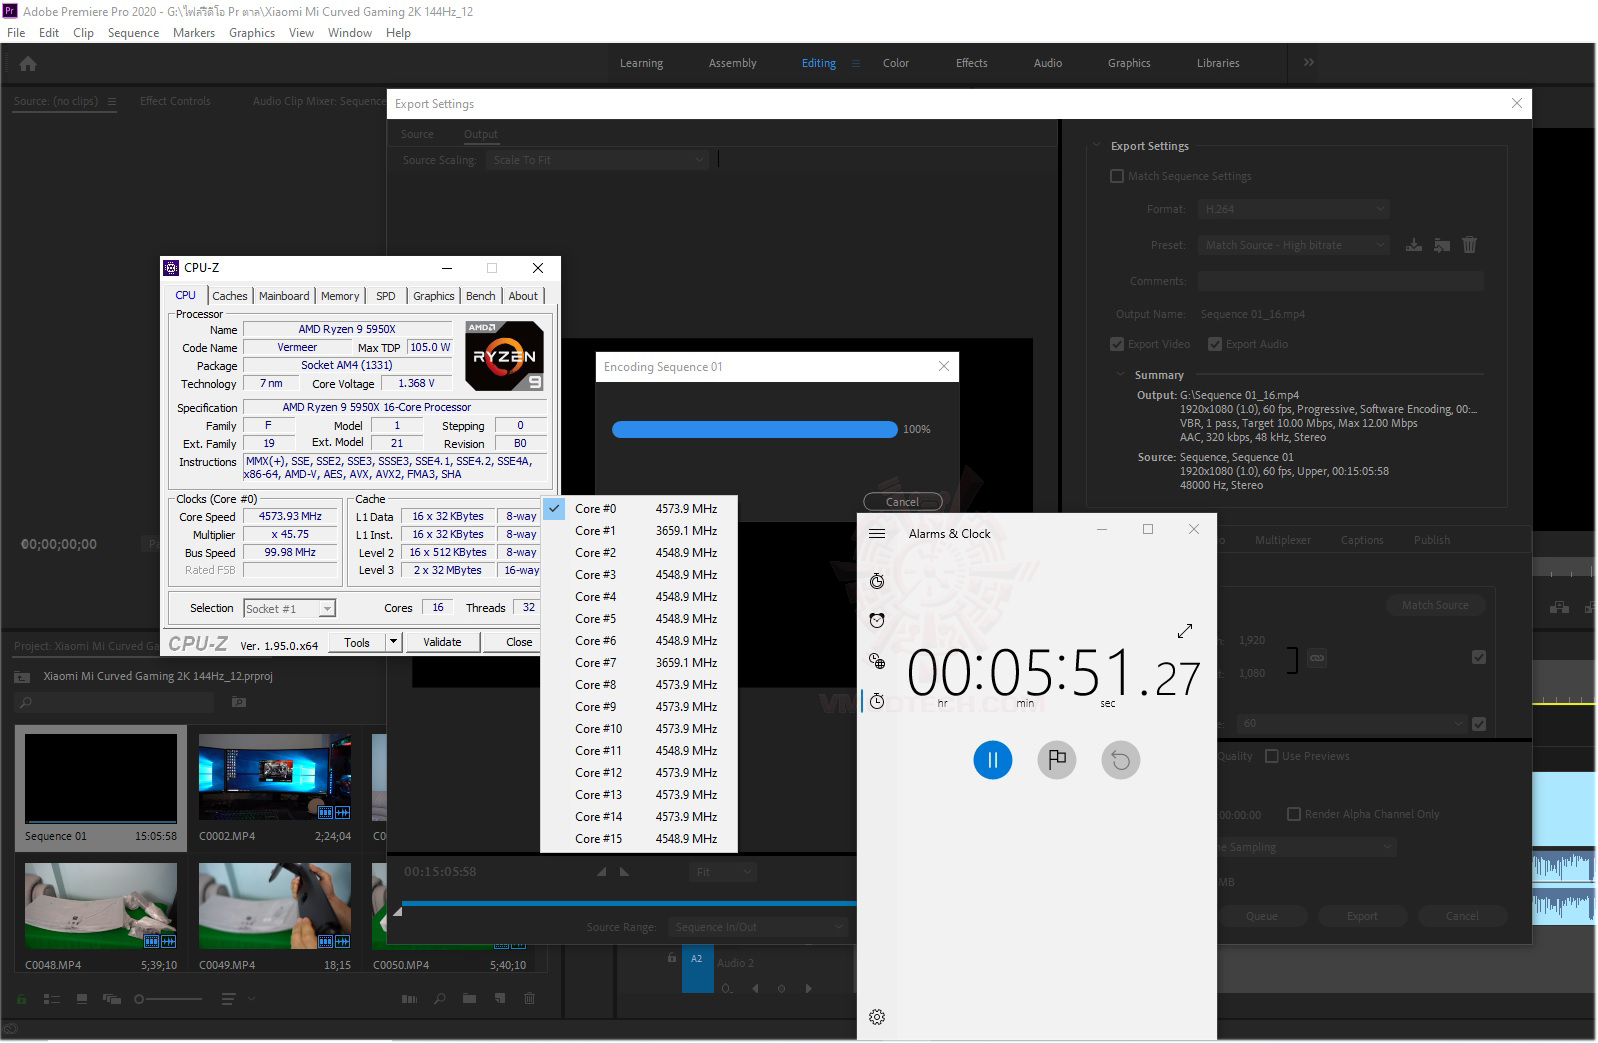Open the Markers menu
This screenshot has width=1598, height=1043.
coord(194,33)
